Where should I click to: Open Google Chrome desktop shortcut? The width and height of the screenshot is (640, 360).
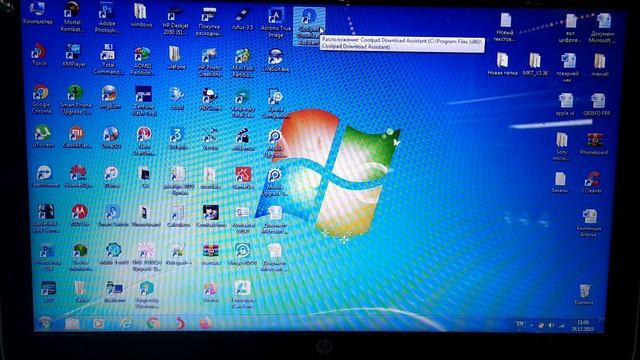41,98
